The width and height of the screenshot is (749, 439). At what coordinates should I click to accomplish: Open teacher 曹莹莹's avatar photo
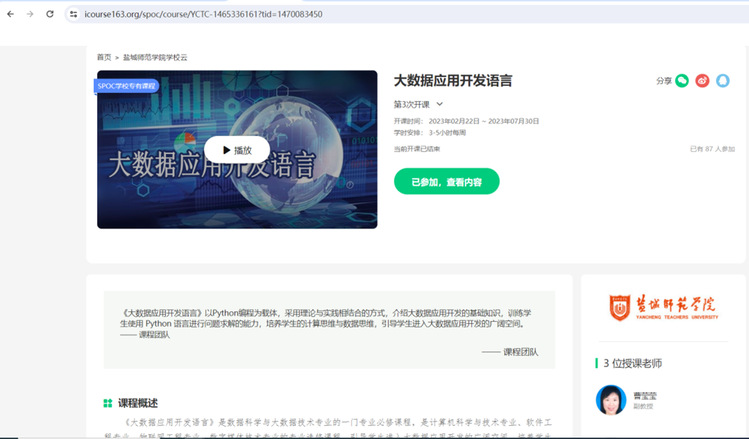610,399
